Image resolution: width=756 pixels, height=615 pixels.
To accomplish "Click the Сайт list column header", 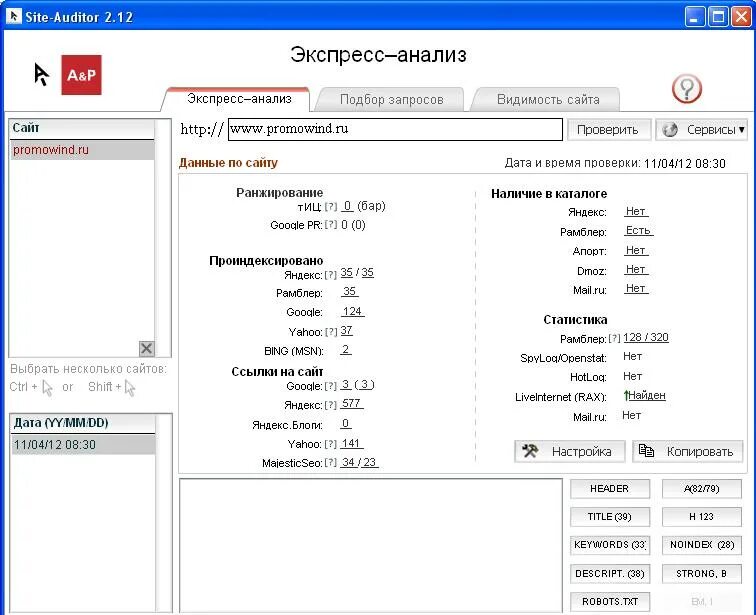I will [82, 128].
